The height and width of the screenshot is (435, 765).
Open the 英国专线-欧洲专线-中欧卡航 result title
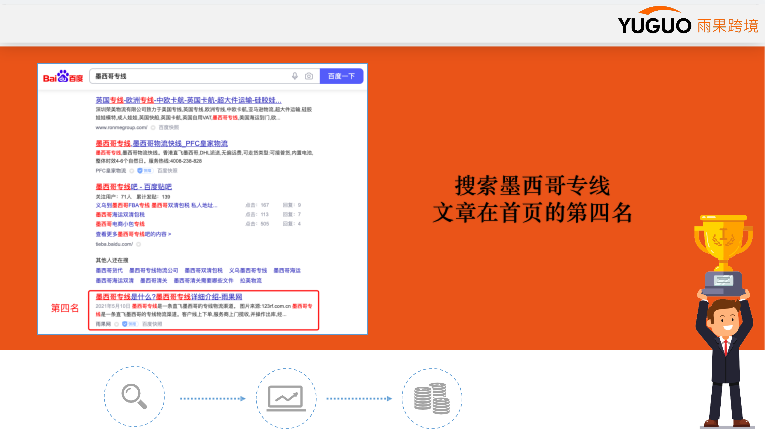[x=188, y=100]
